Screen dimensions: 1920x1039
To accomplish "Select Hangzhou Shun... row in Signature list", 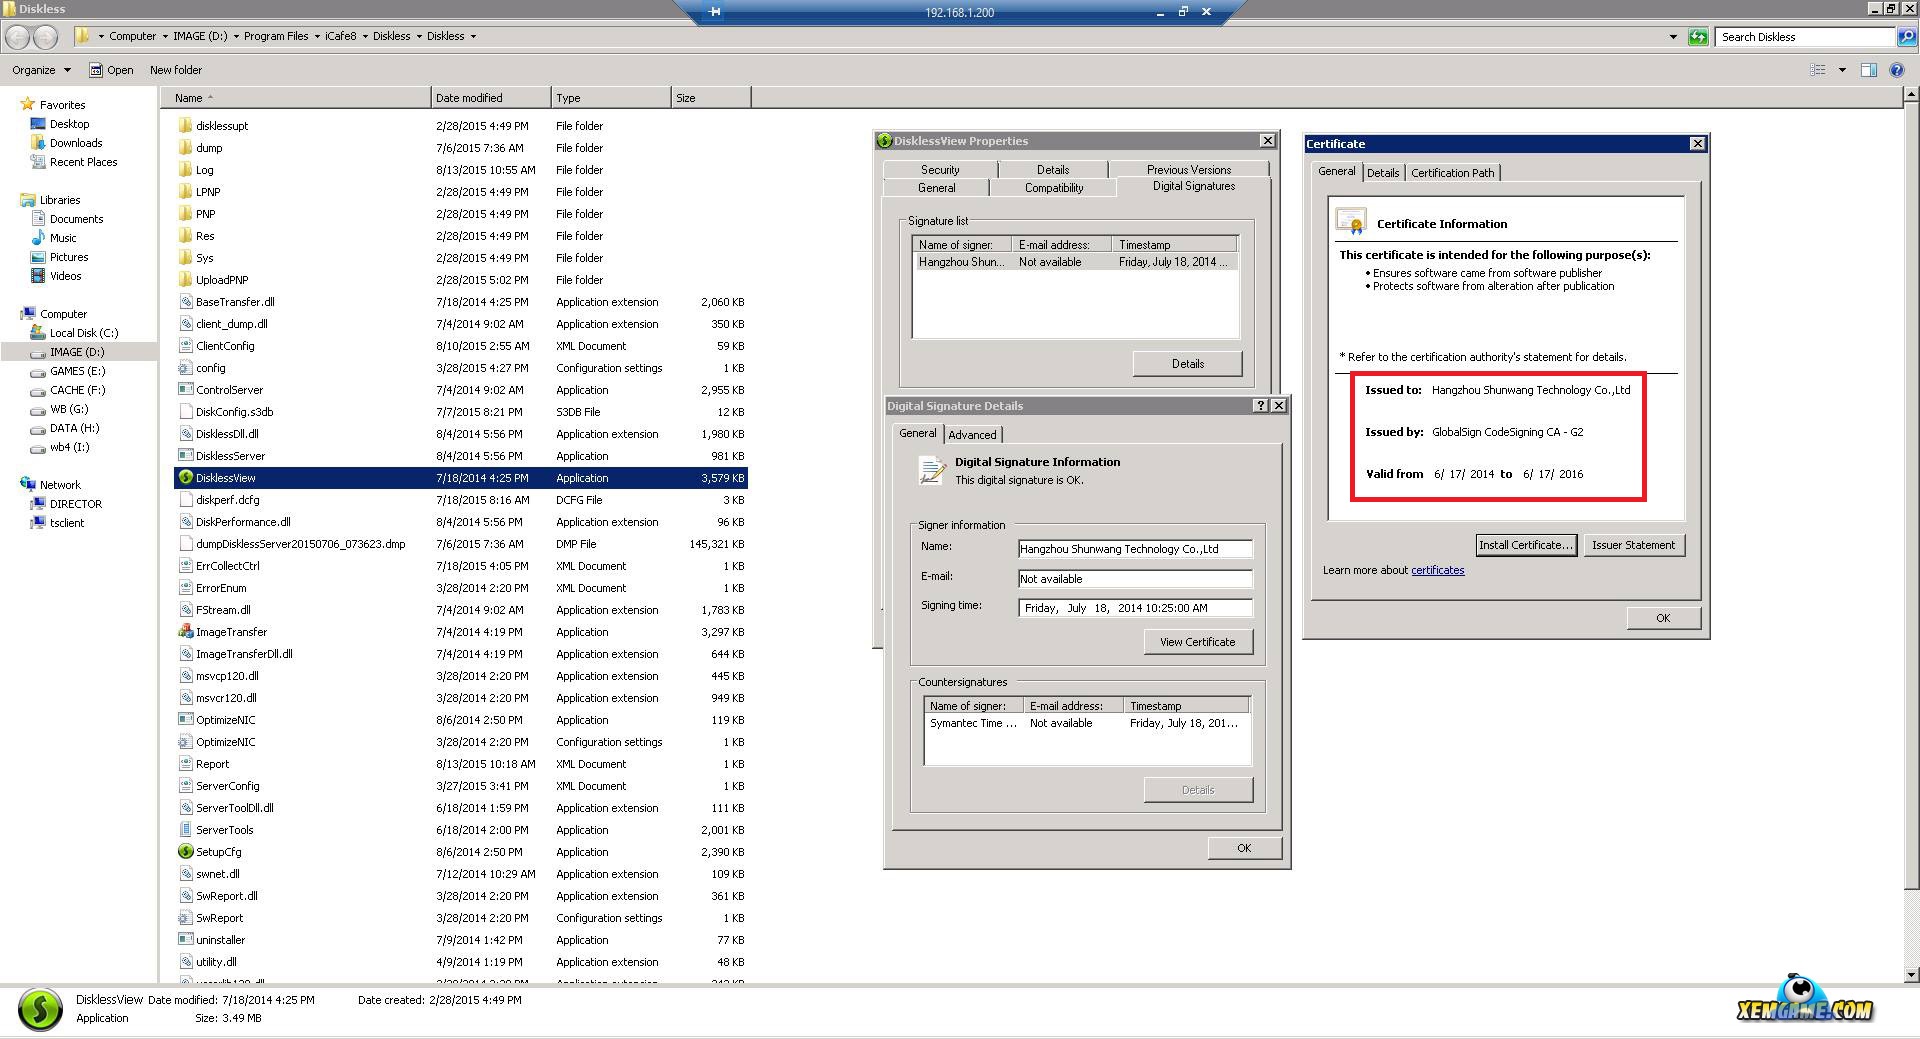I will [x=1076, y=262].
